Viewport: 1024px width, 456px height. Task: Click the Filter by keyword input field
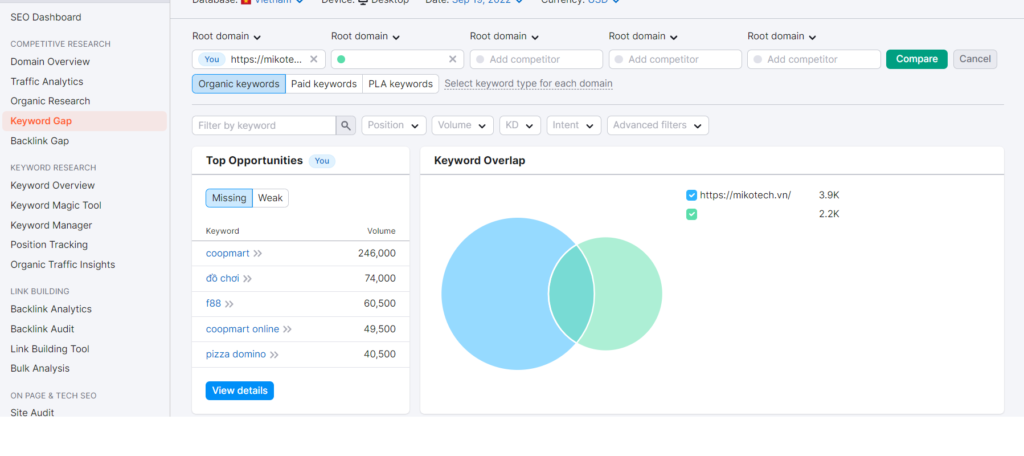(264, 125)
